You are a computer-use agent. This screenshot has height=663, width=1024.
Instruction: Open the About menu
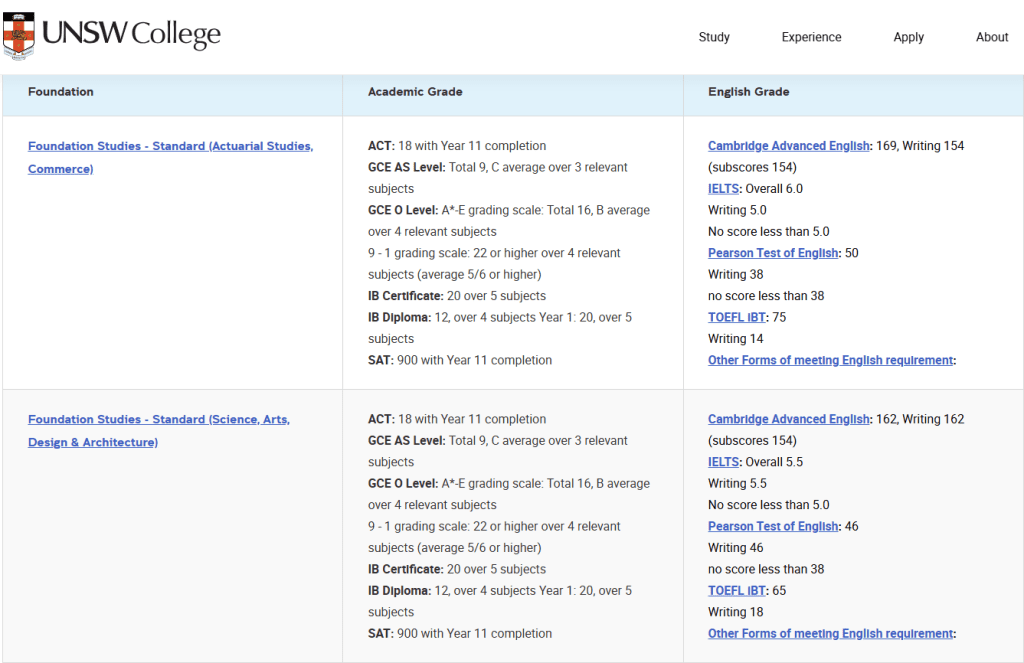[x=992, y=37]
